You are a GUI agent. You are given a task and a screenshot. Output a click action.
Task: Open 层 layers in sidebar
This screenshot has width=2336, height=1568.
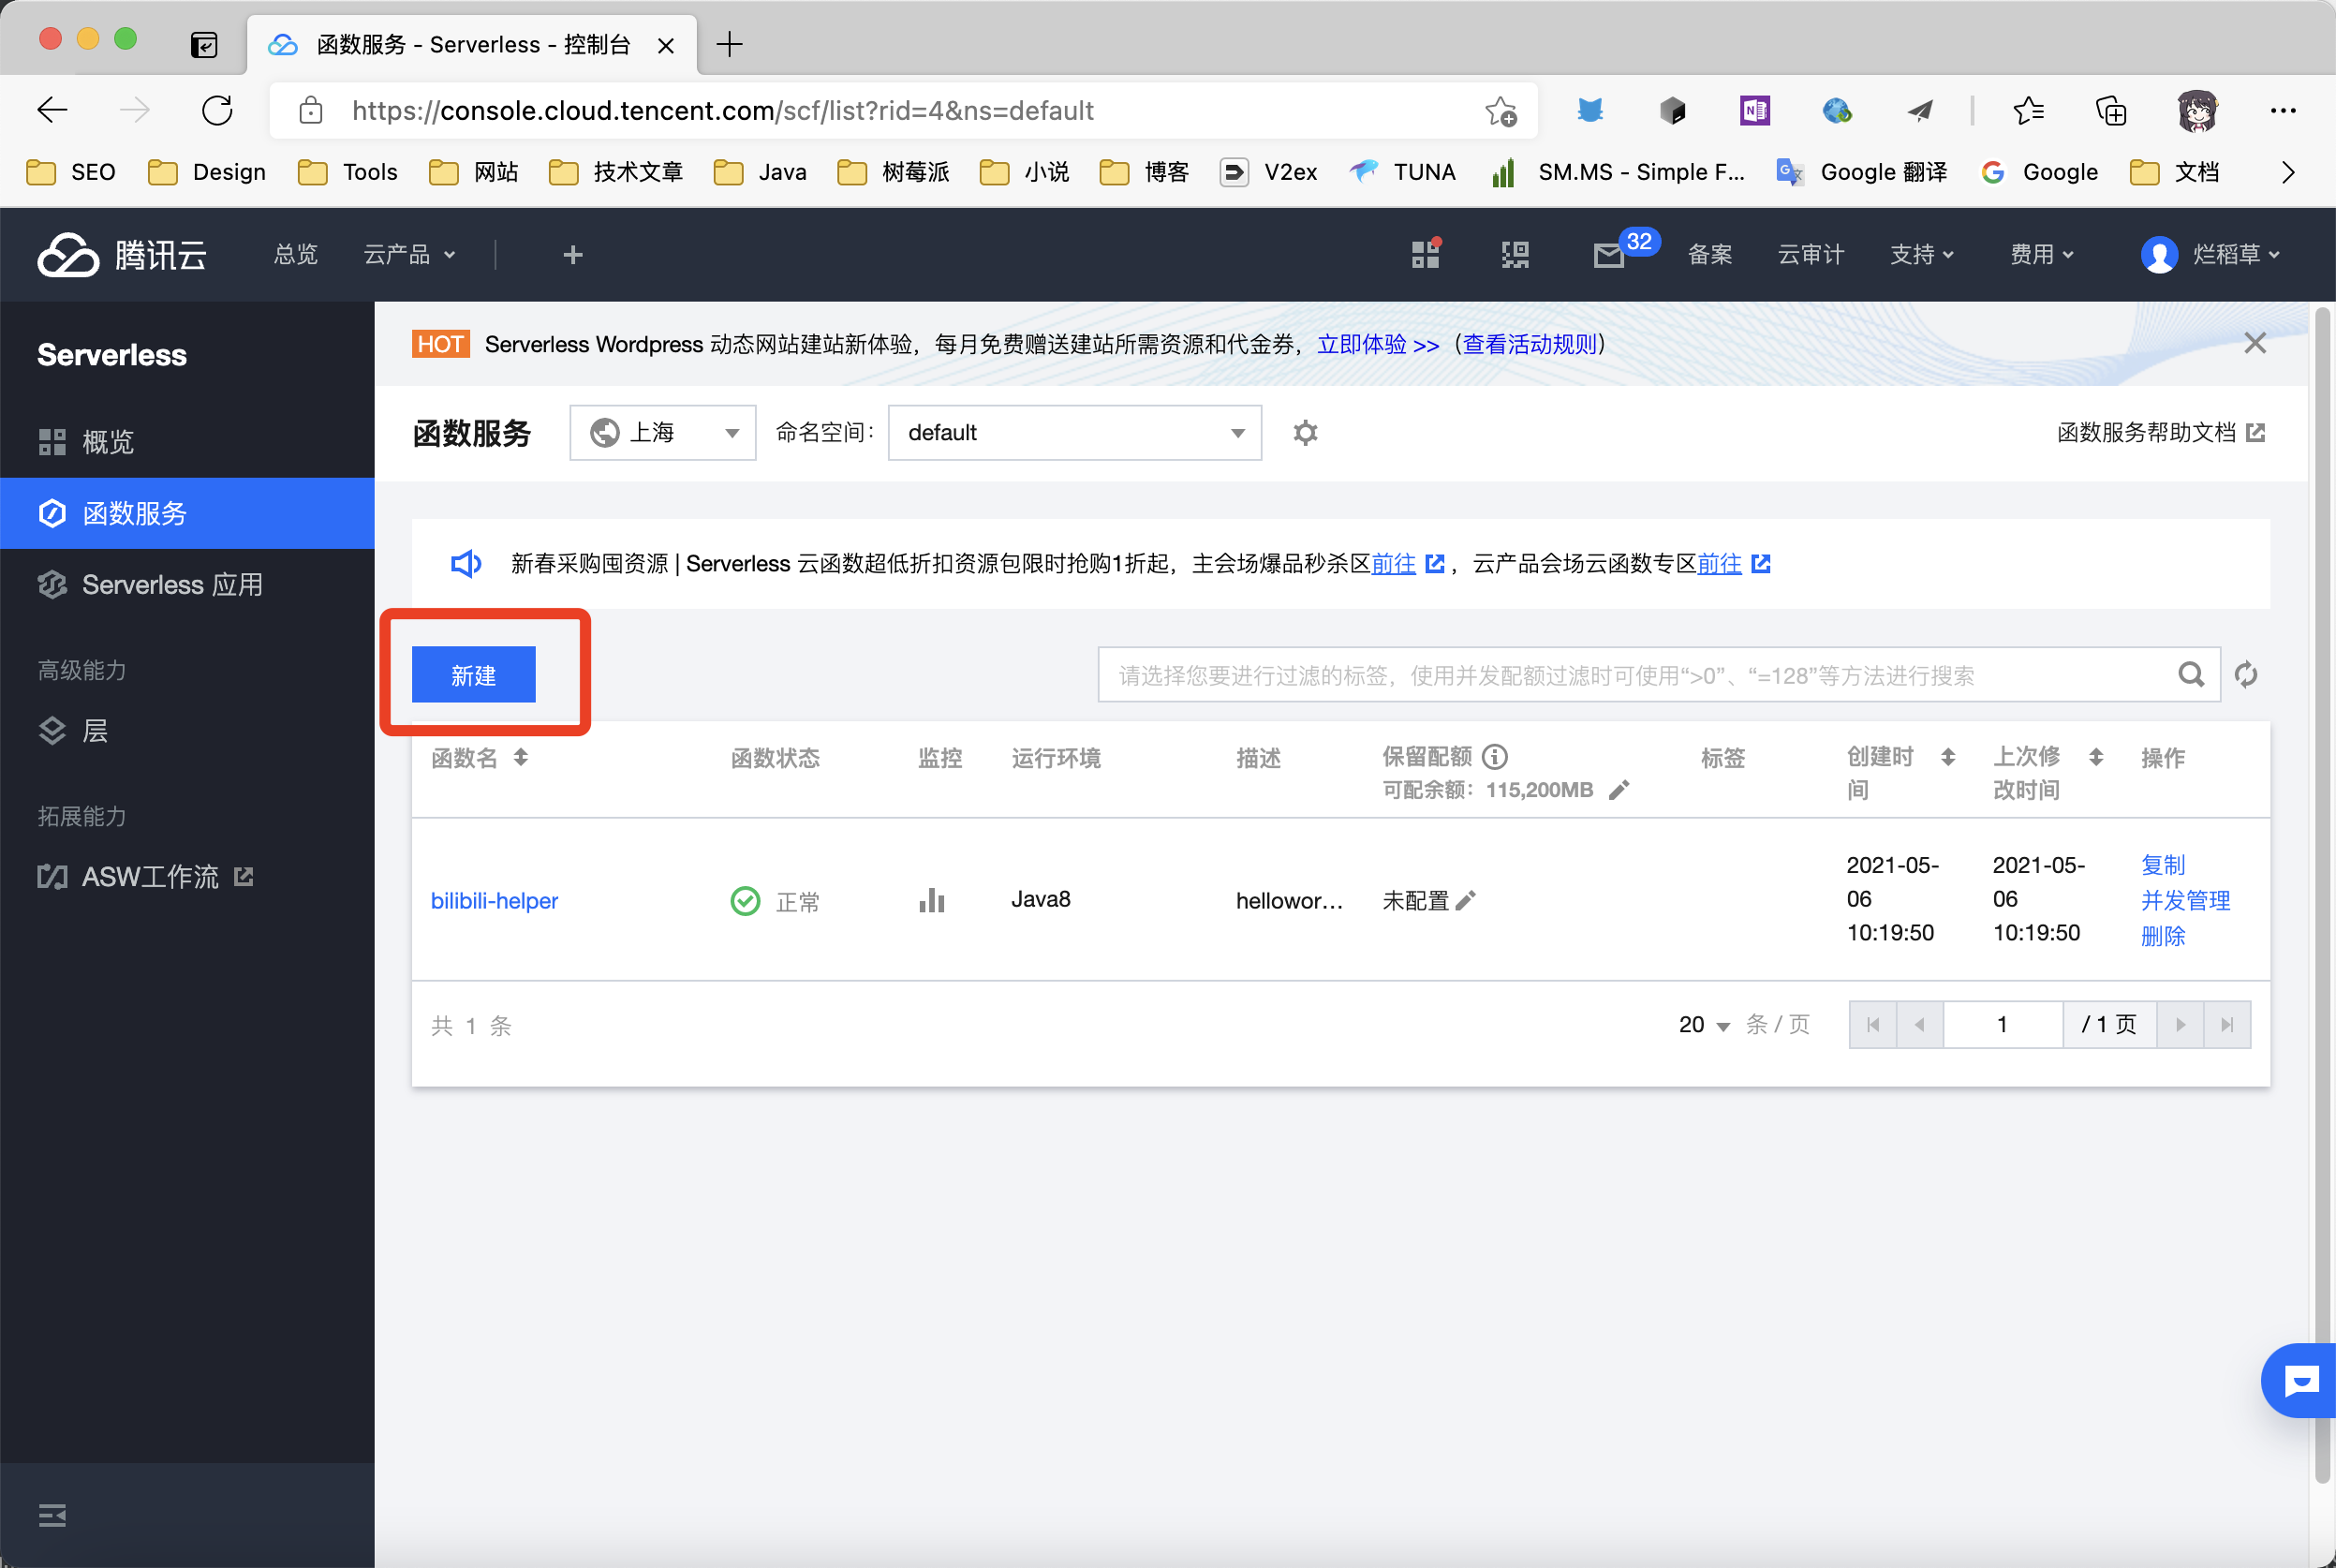187,731
